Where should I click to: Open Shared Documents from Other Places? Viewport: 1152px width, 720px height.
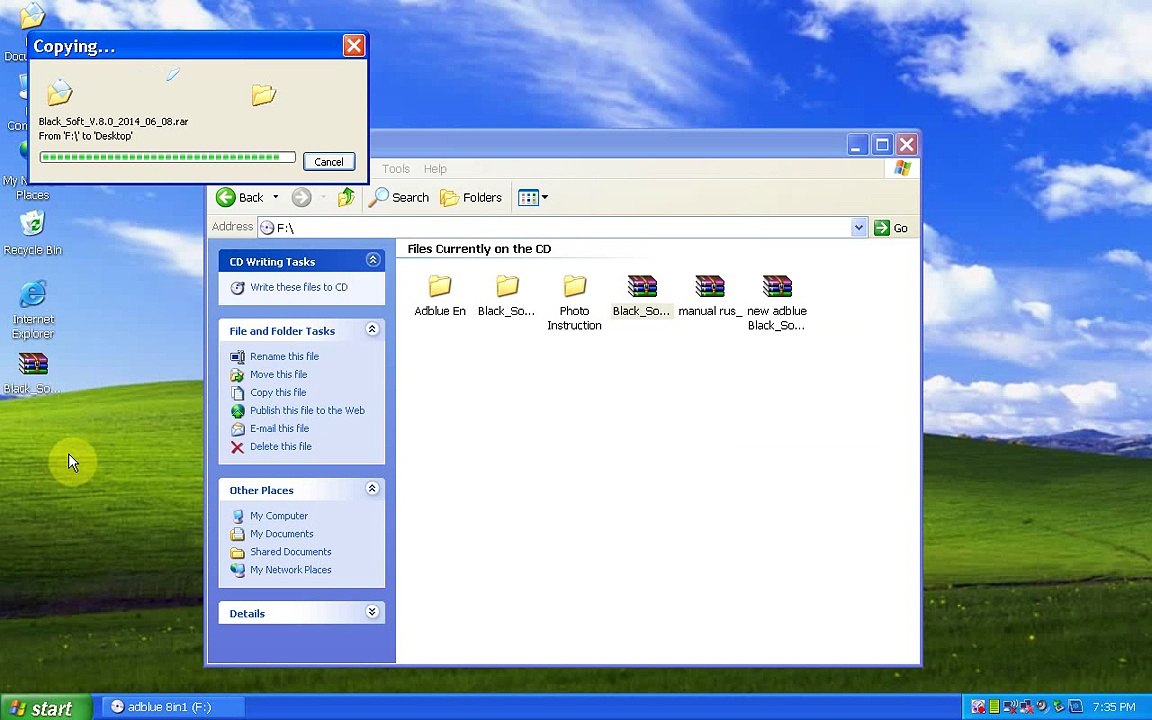(x=290, y=552)
